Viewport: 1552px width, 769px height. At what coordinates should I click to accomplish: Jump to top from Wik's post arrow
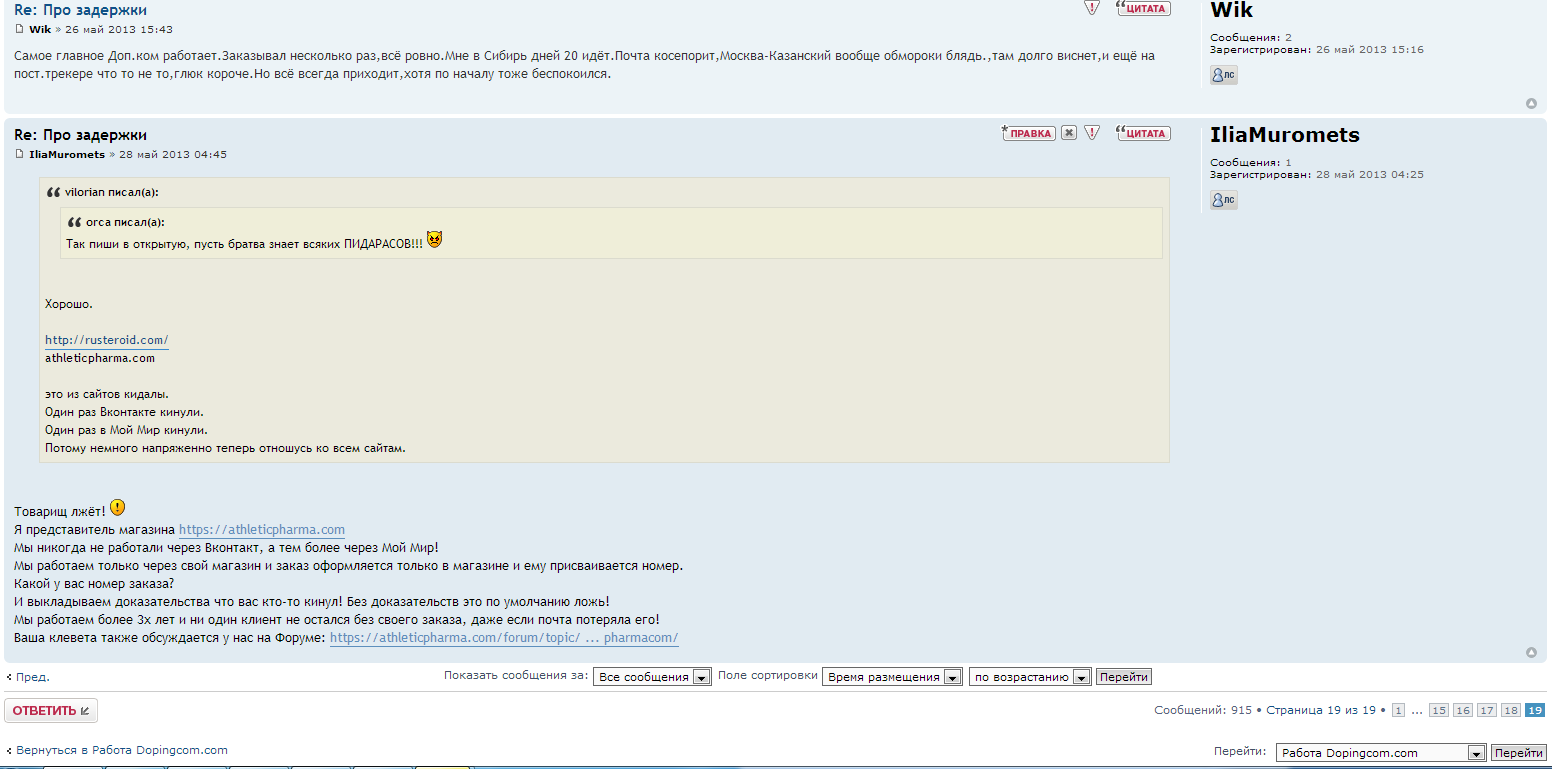[x=1531, y=103]
